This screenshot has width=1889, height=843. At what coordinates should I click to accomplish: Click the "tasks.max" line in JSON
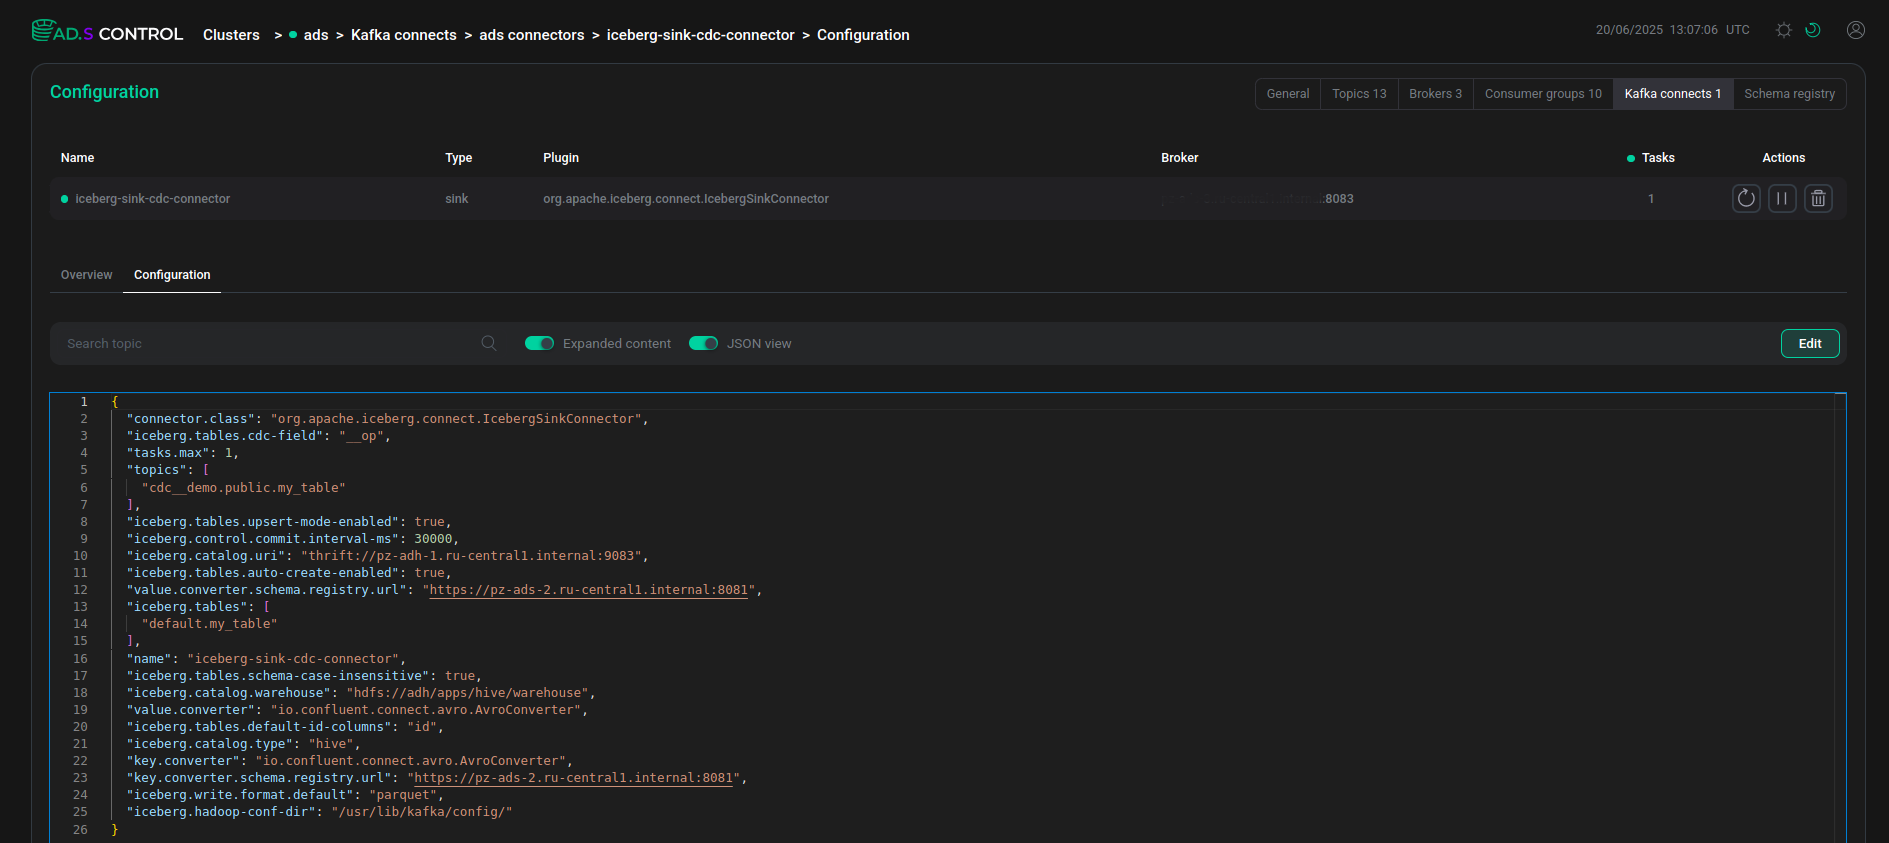(183, 453)
